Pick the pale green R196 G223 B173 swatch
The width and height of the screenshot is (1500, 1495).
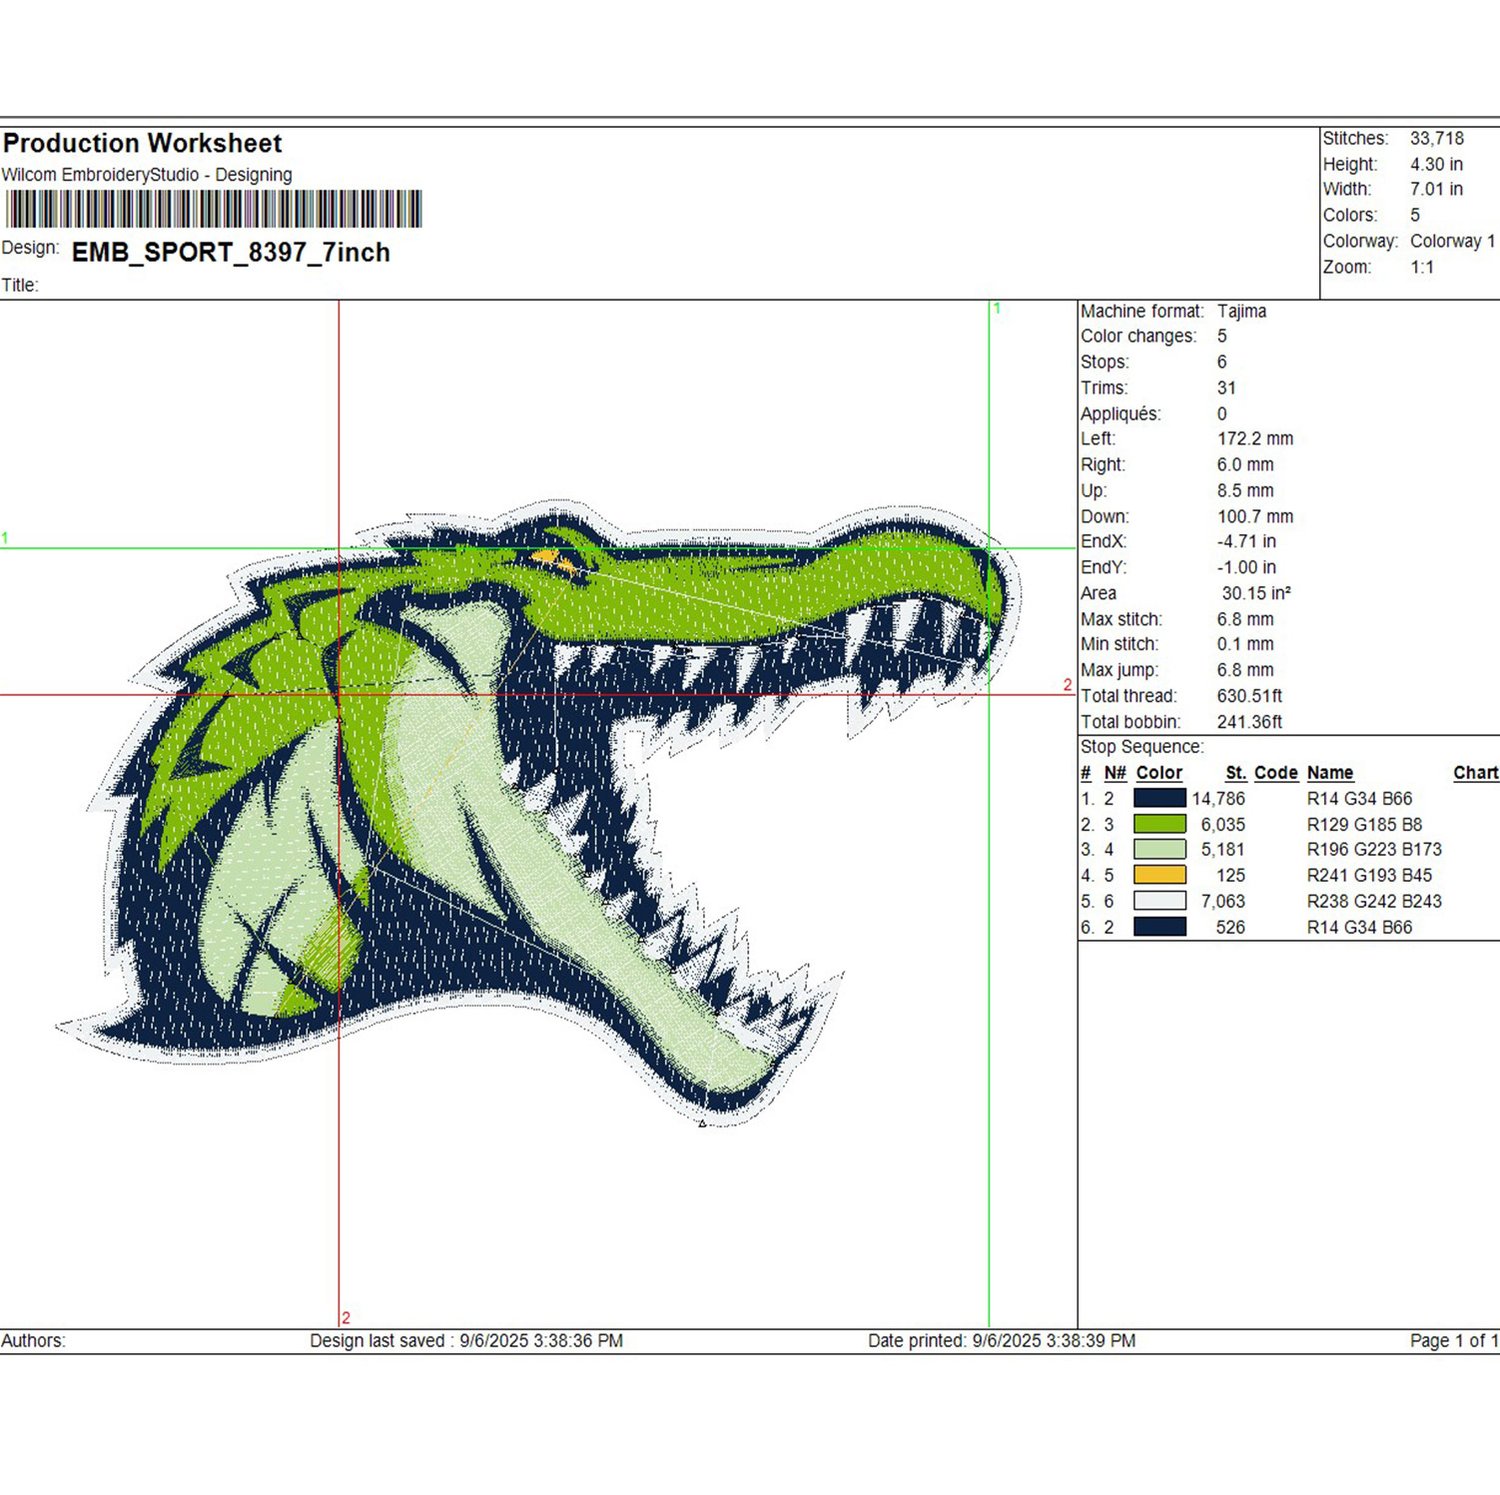[1159, 849]
